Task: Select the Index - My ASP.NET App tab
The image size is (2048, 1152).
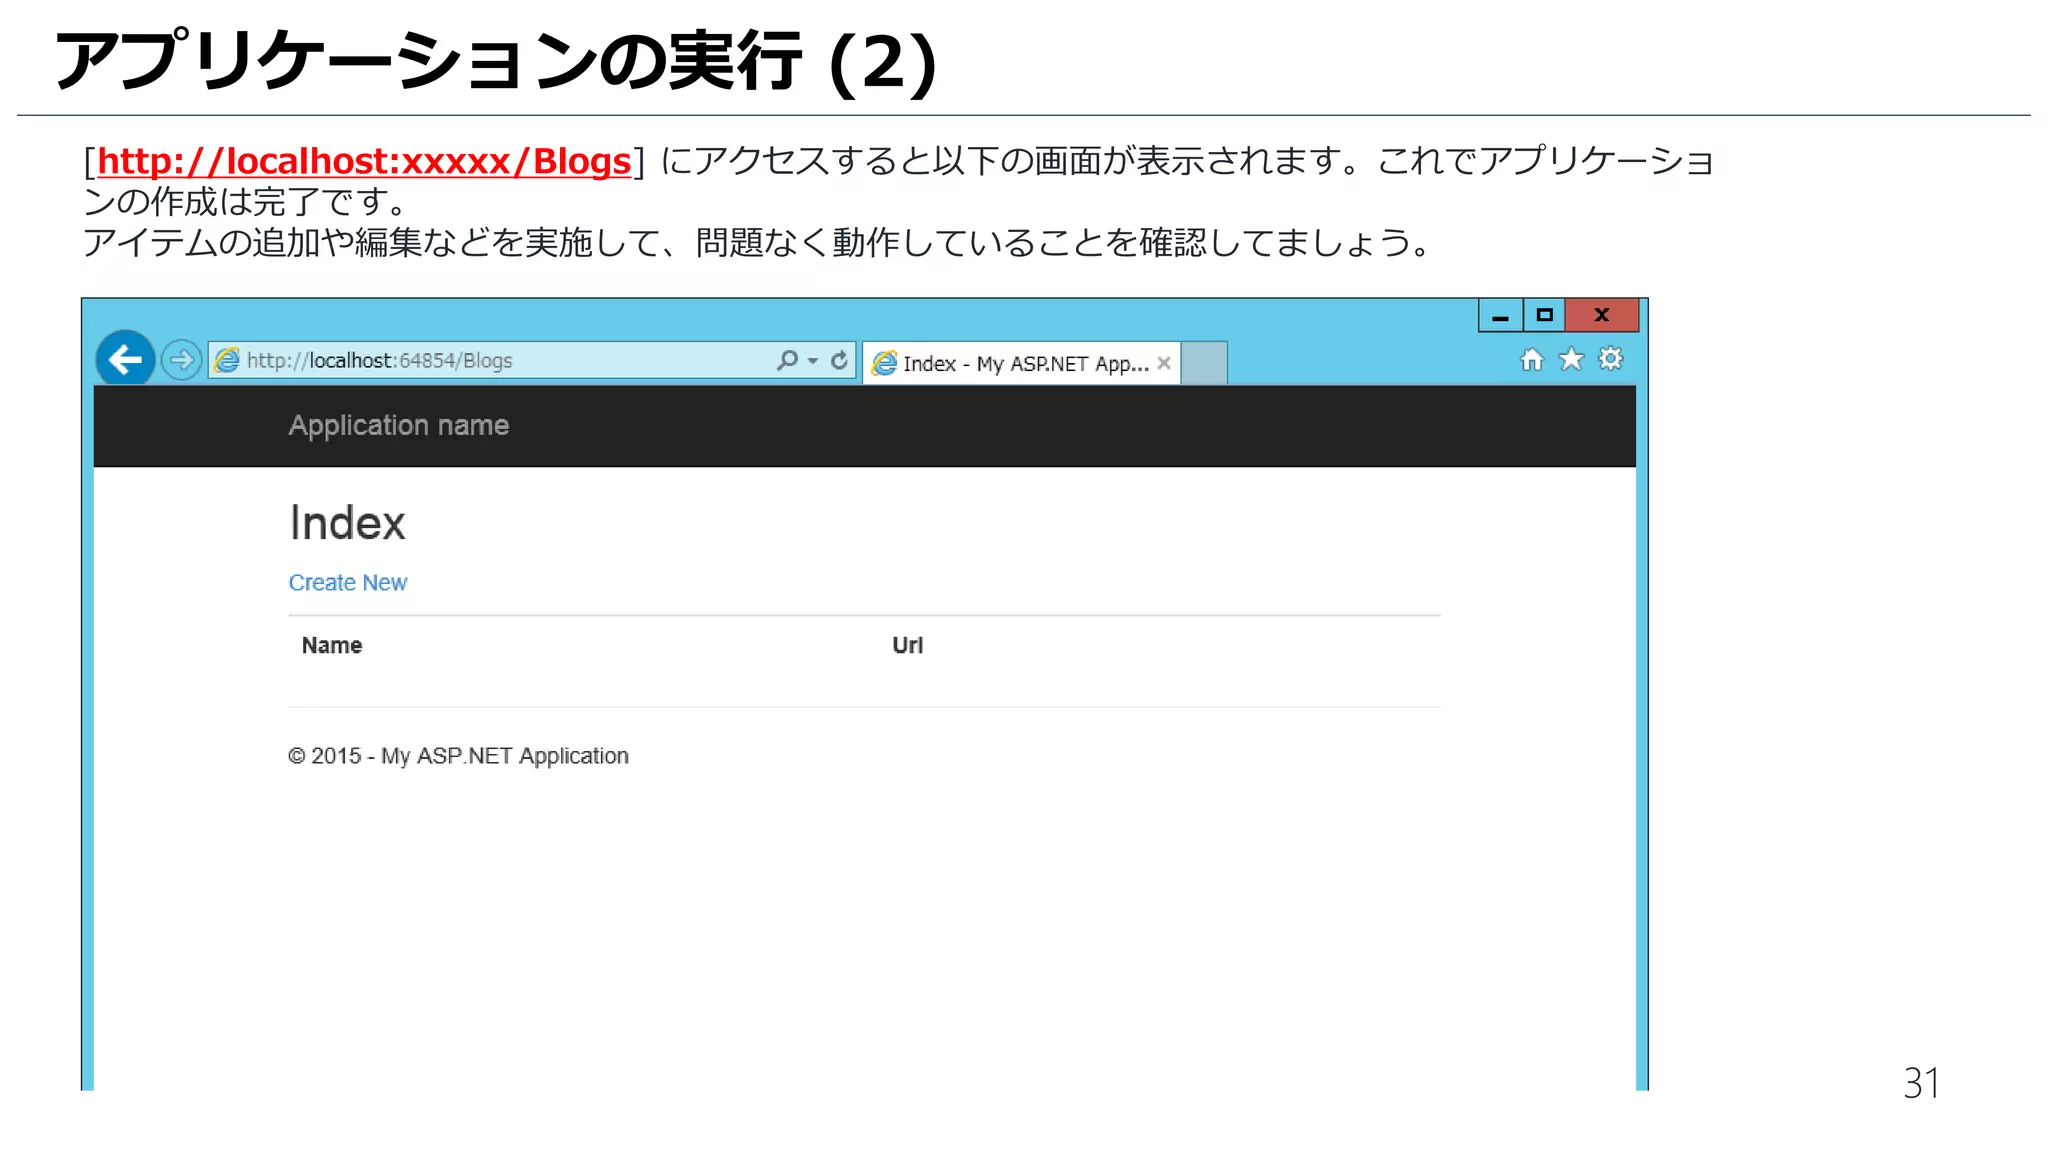Action: (1021, 364)
